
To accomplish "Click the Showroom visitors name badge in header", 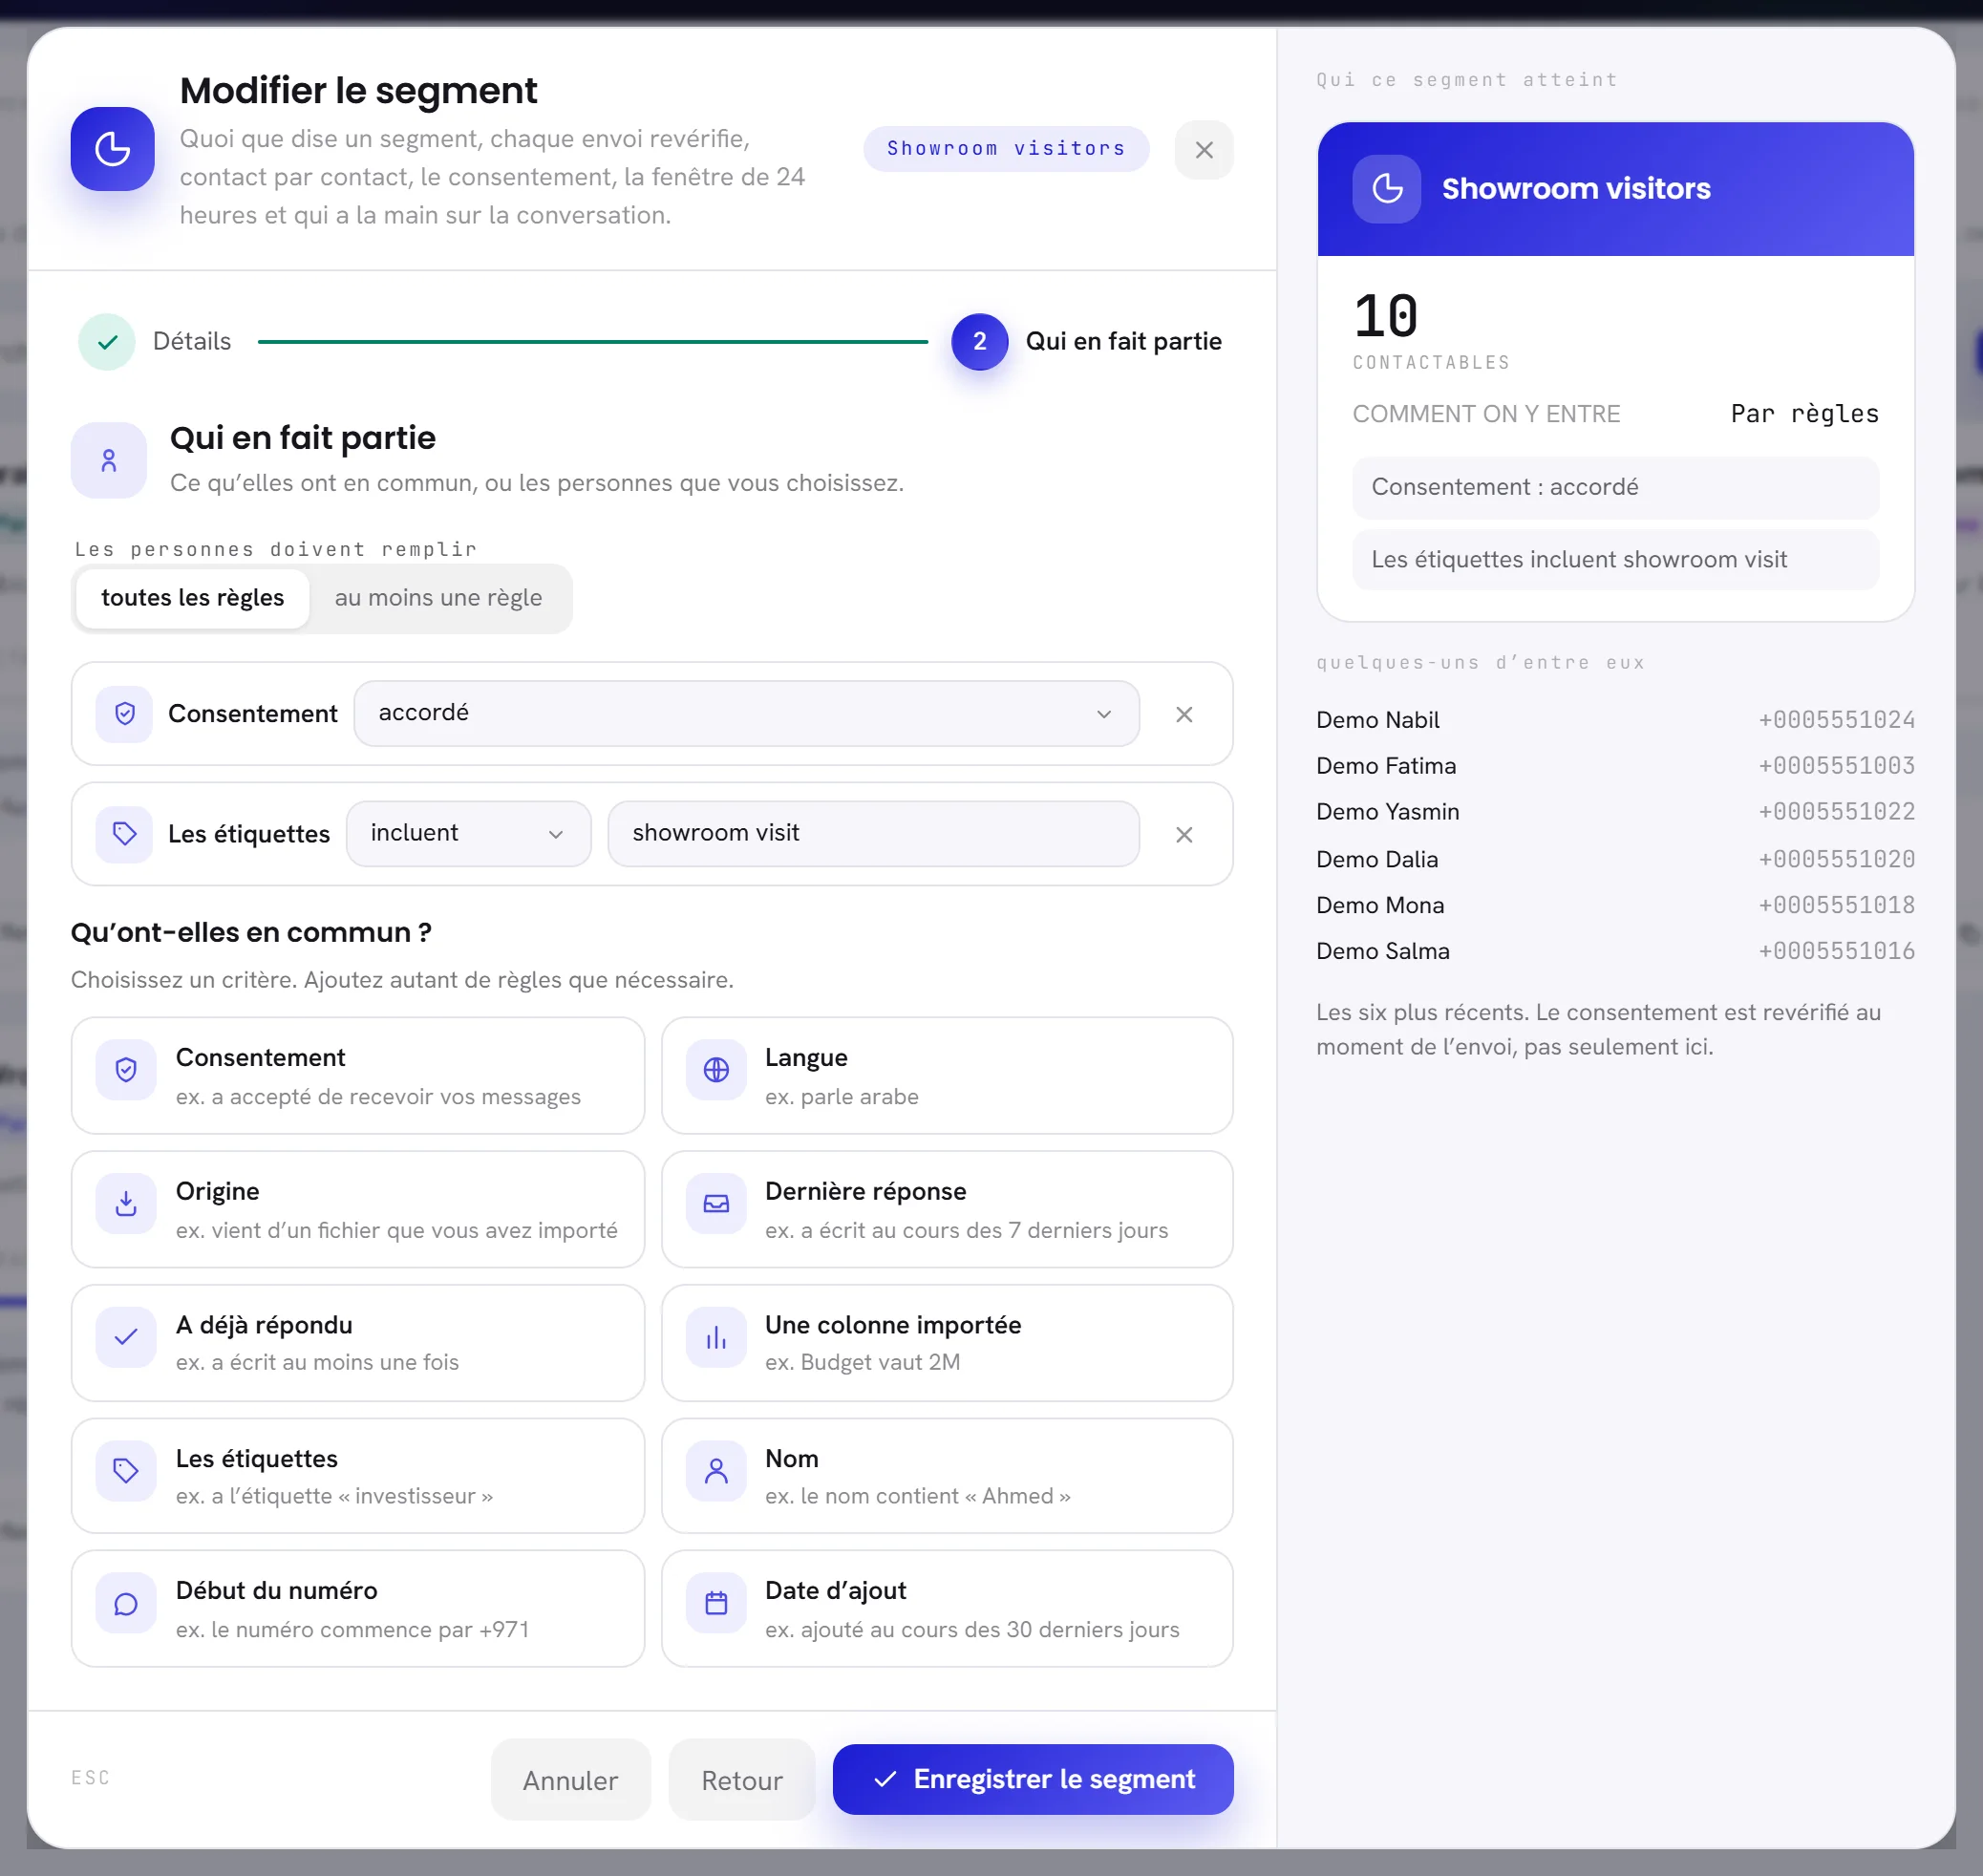I will 1005,148.
